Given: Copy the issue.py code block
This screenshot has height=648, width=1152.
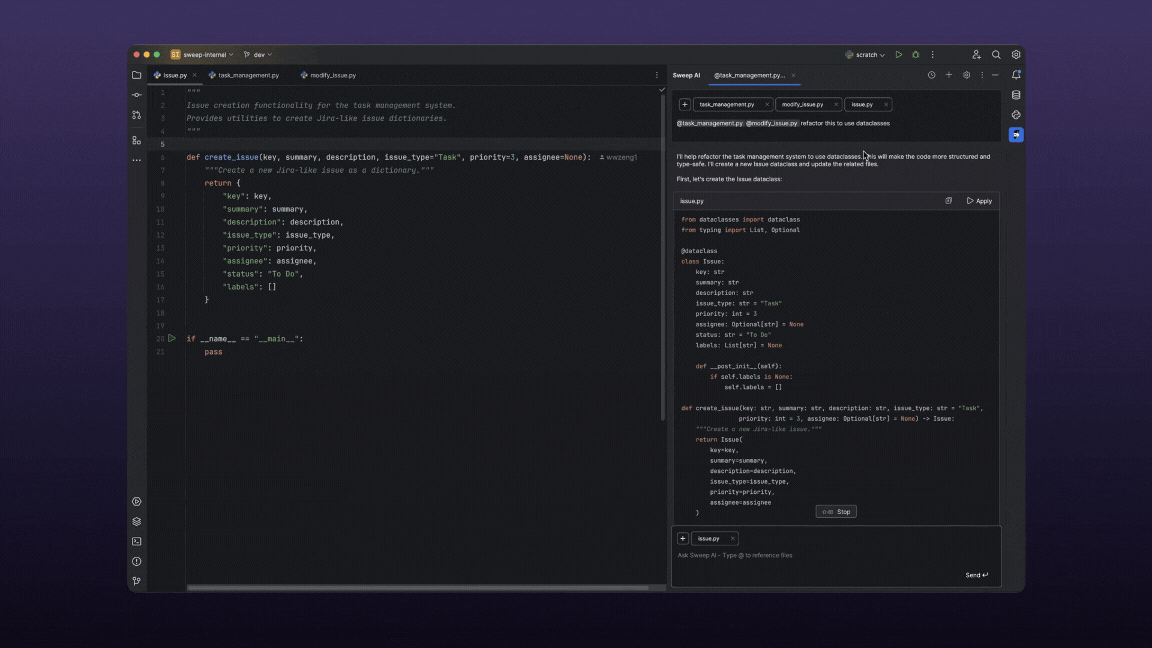Looking at the screenshot, I should click(948, 201).
